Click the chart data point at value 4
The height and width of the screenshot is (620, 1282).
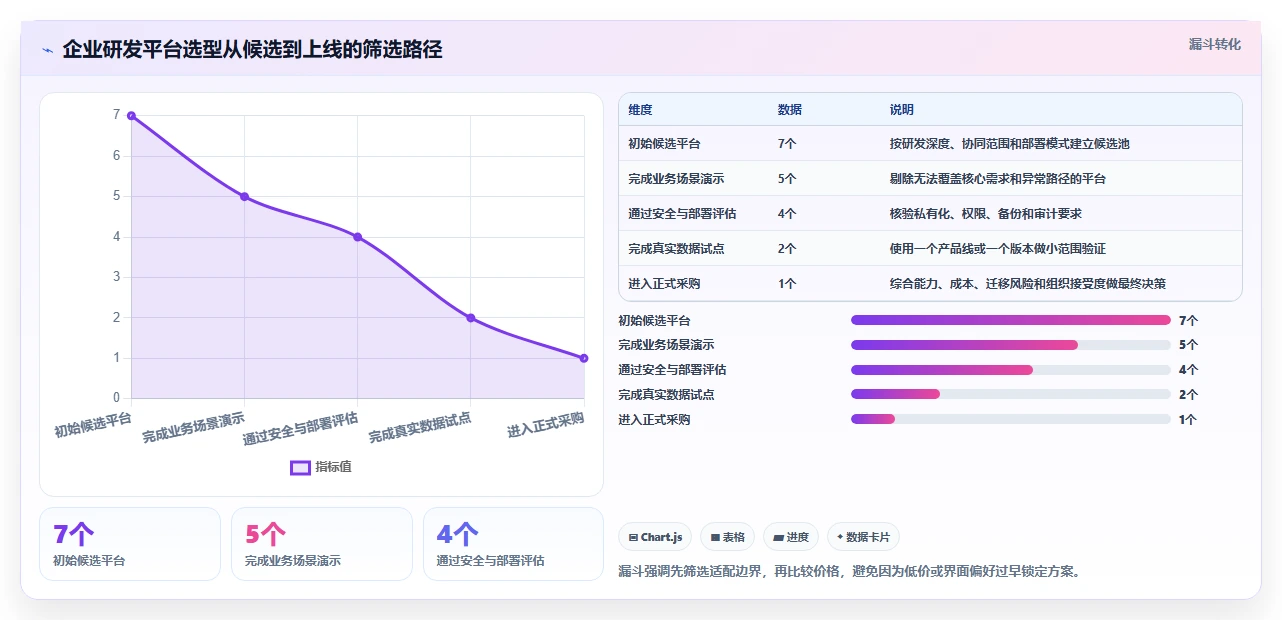(x=357, y=237)
